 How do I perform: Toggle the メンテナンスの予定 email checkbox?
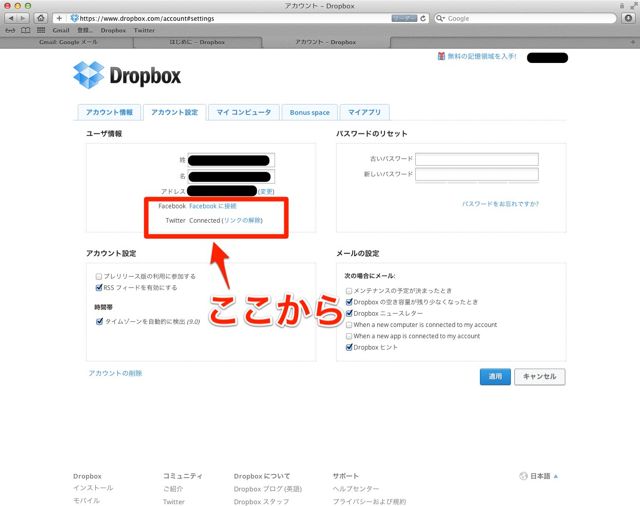(349, 291)
